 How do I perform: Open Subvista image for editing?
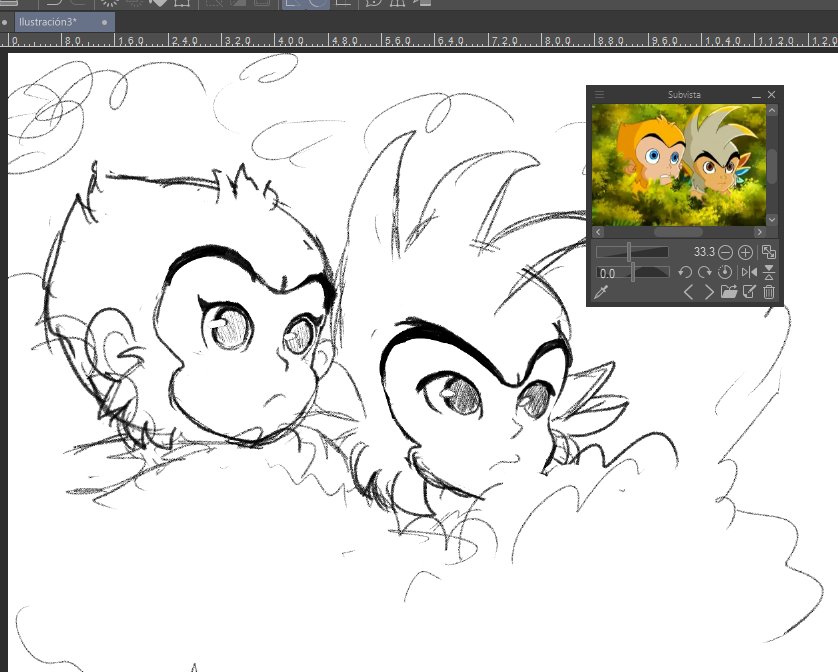click(x=749, y=292)
